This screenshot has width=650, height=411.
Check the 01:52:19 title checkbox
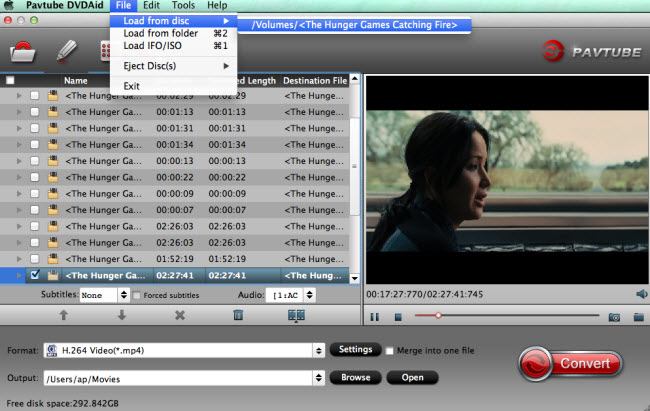click(x=35, y=259)
